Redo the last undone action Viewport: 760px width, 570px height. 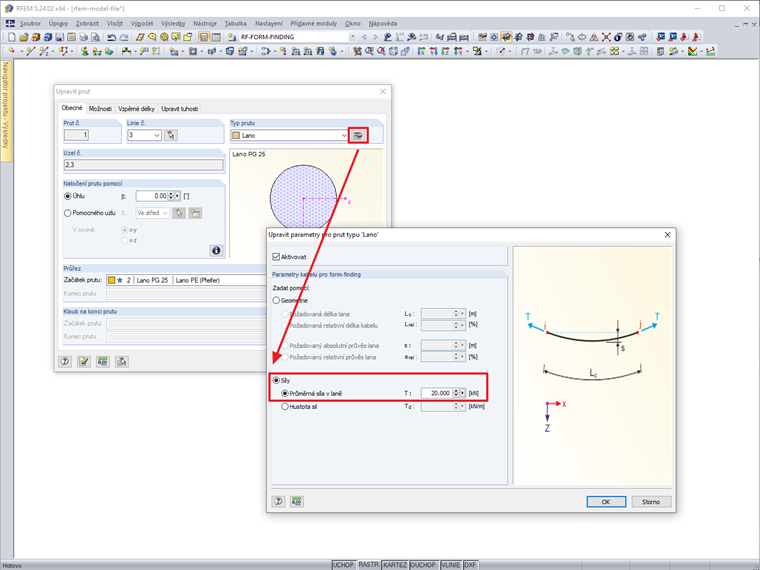tap(124, 37)
